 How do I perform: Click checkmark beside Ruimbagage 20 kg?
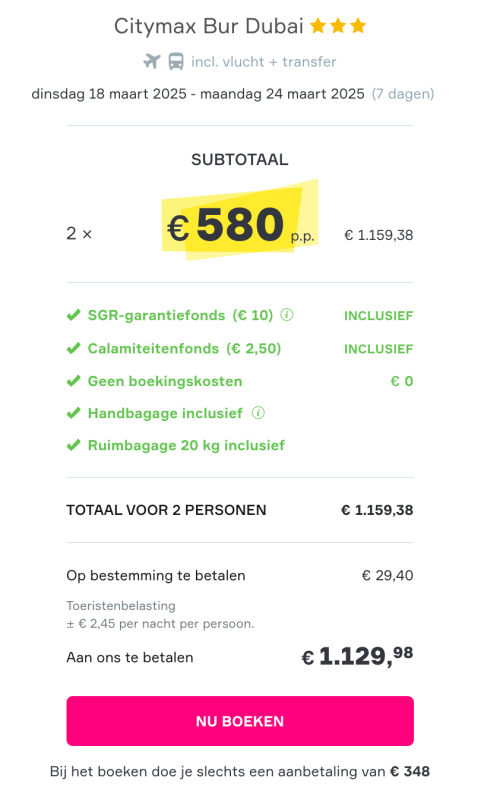[74, 445]
